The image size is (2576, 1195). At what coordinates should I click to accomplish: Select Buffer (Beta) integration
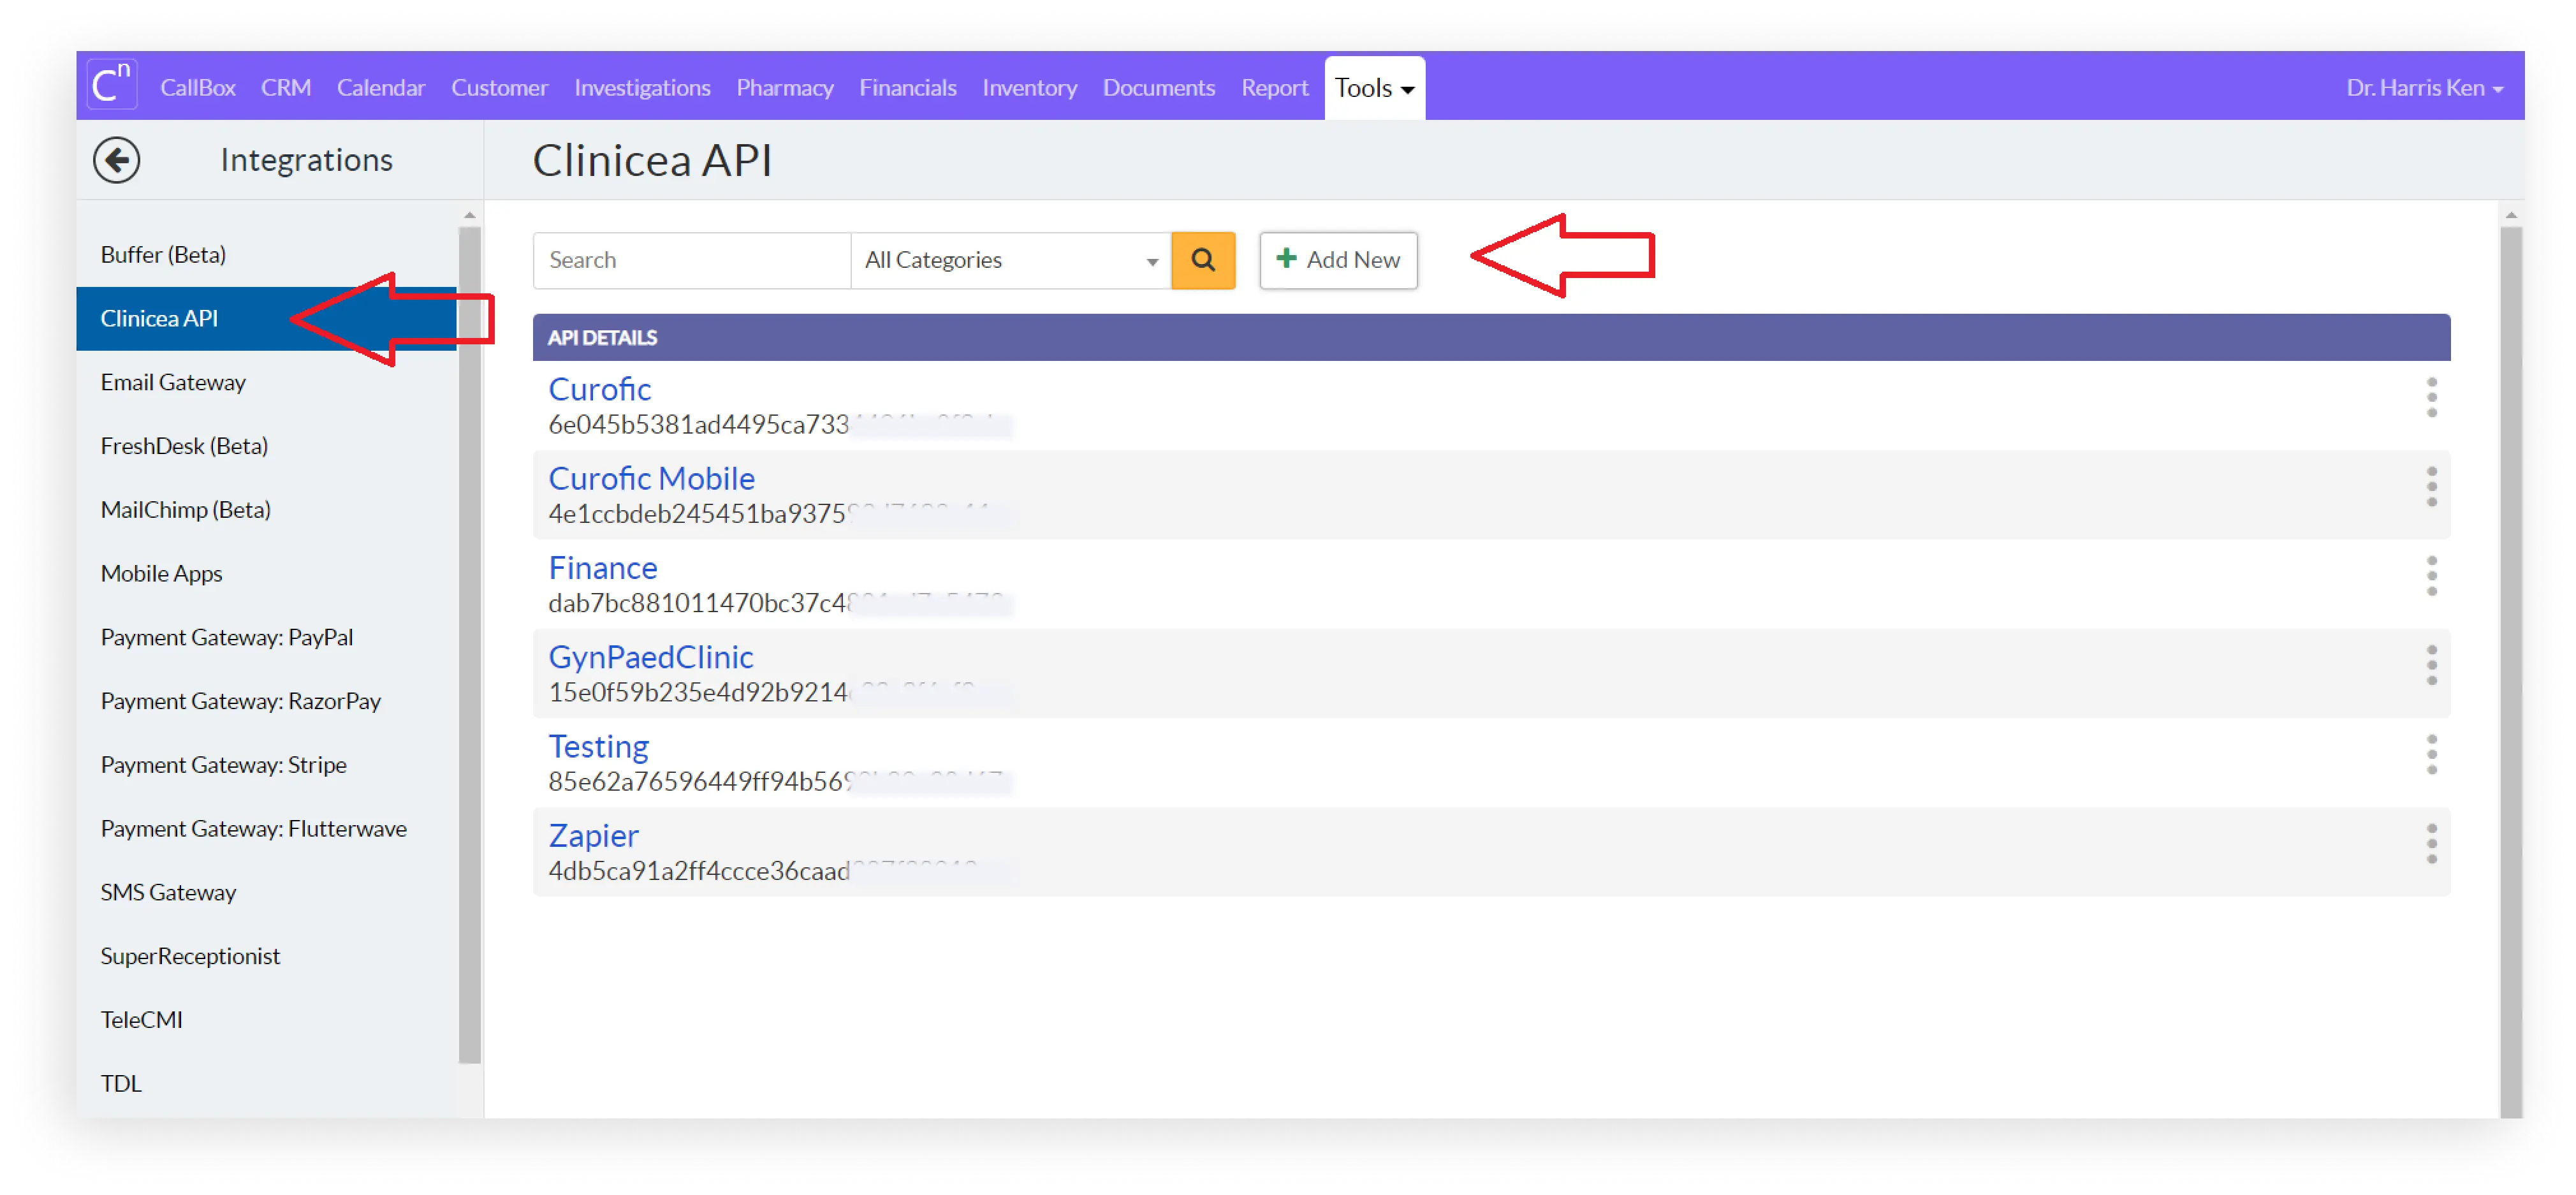[266, 255]
